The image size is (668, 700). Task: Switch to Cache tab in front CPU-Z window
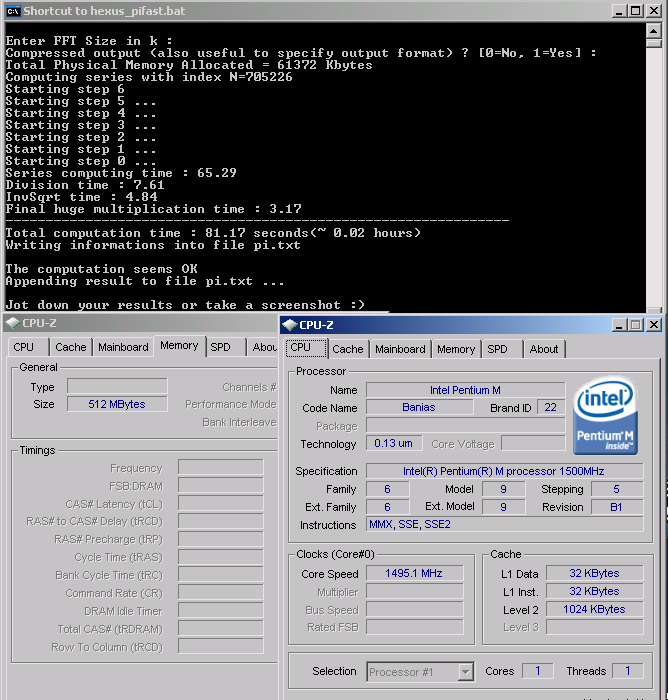tap(348, 349)
